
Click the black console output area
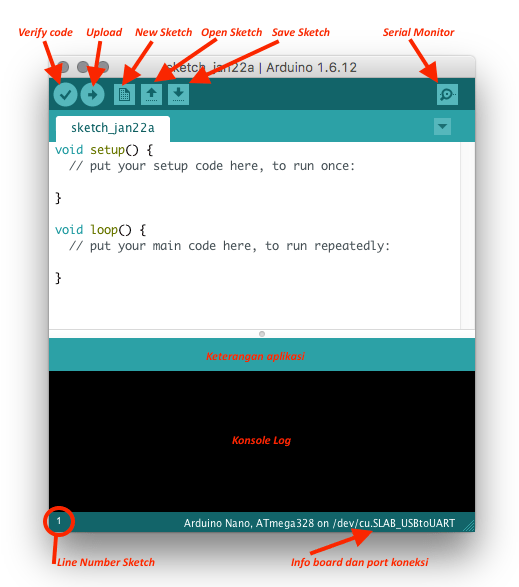(x=262, y=441)
